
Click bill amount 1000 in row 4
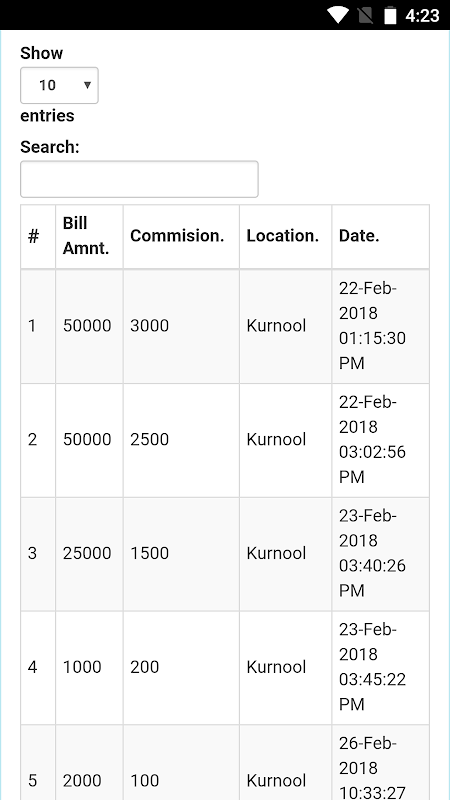click(x=82, y=667)
